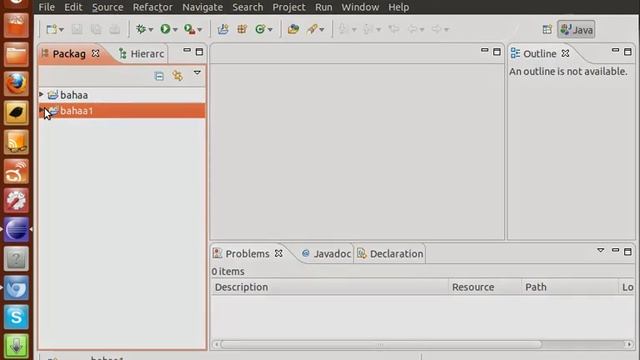Open the Navigate menu
The image size is (640, 360).
tap(202, 7)
